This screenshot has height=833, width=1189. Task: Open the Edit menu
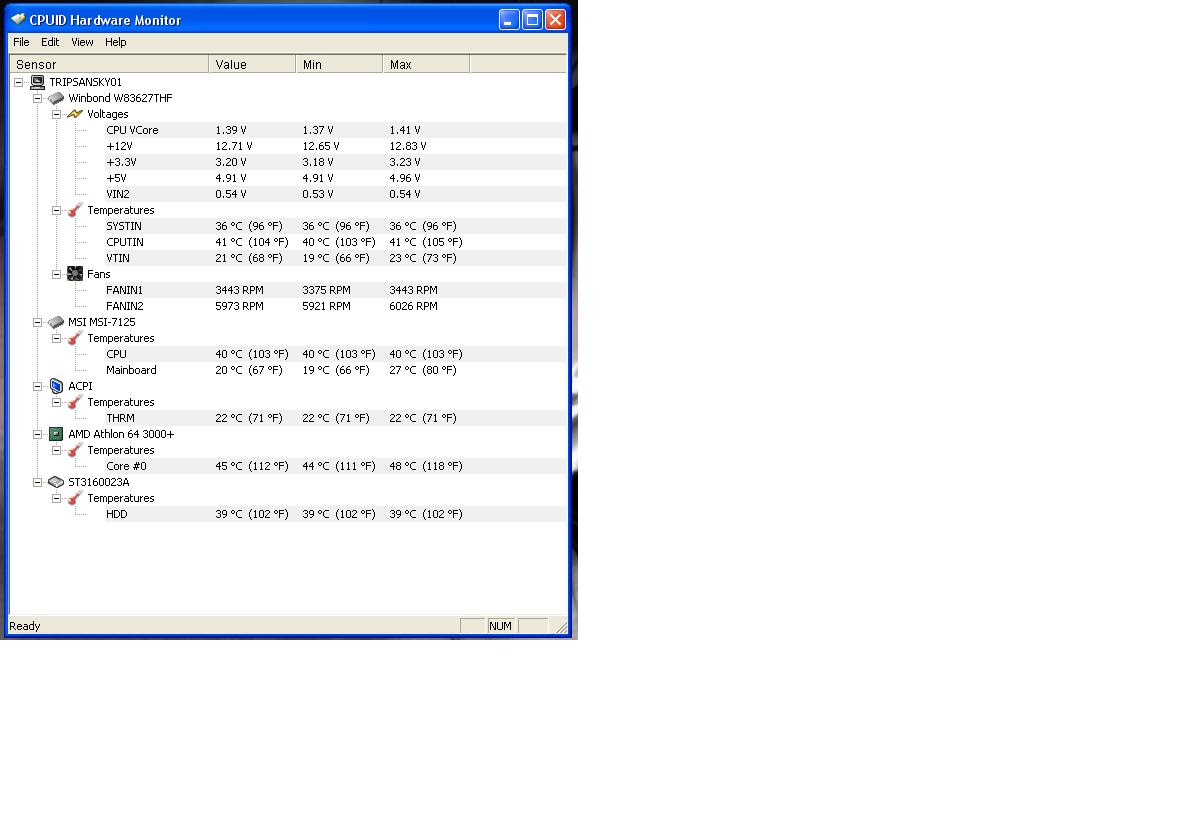point(50,42)
